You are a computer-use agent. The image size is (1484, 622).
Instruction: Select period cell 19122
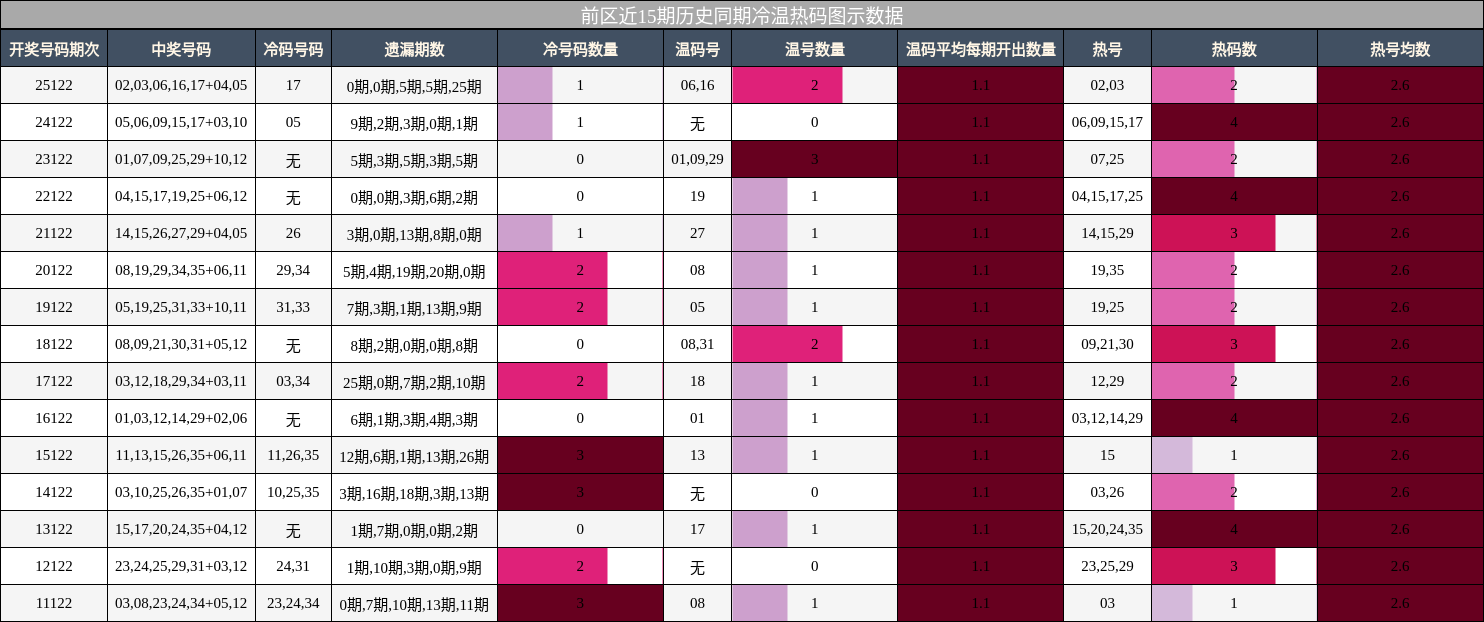click(54, 308)
